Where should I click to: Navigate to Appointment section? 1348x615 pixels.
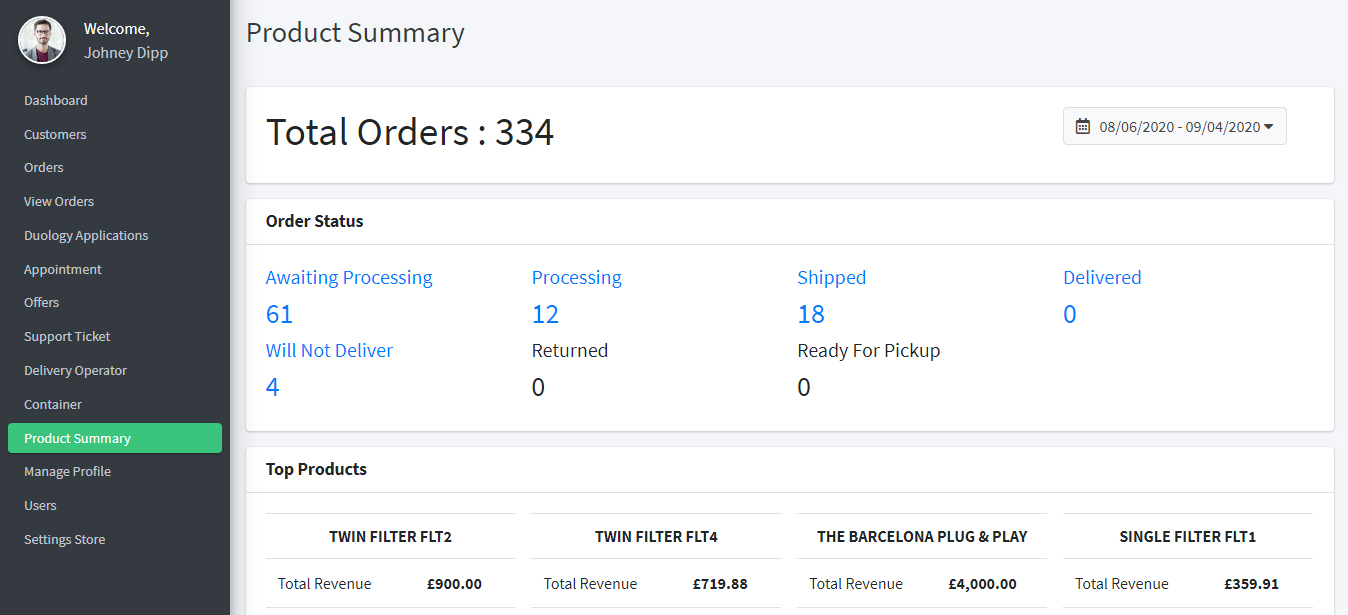(63, 270)
